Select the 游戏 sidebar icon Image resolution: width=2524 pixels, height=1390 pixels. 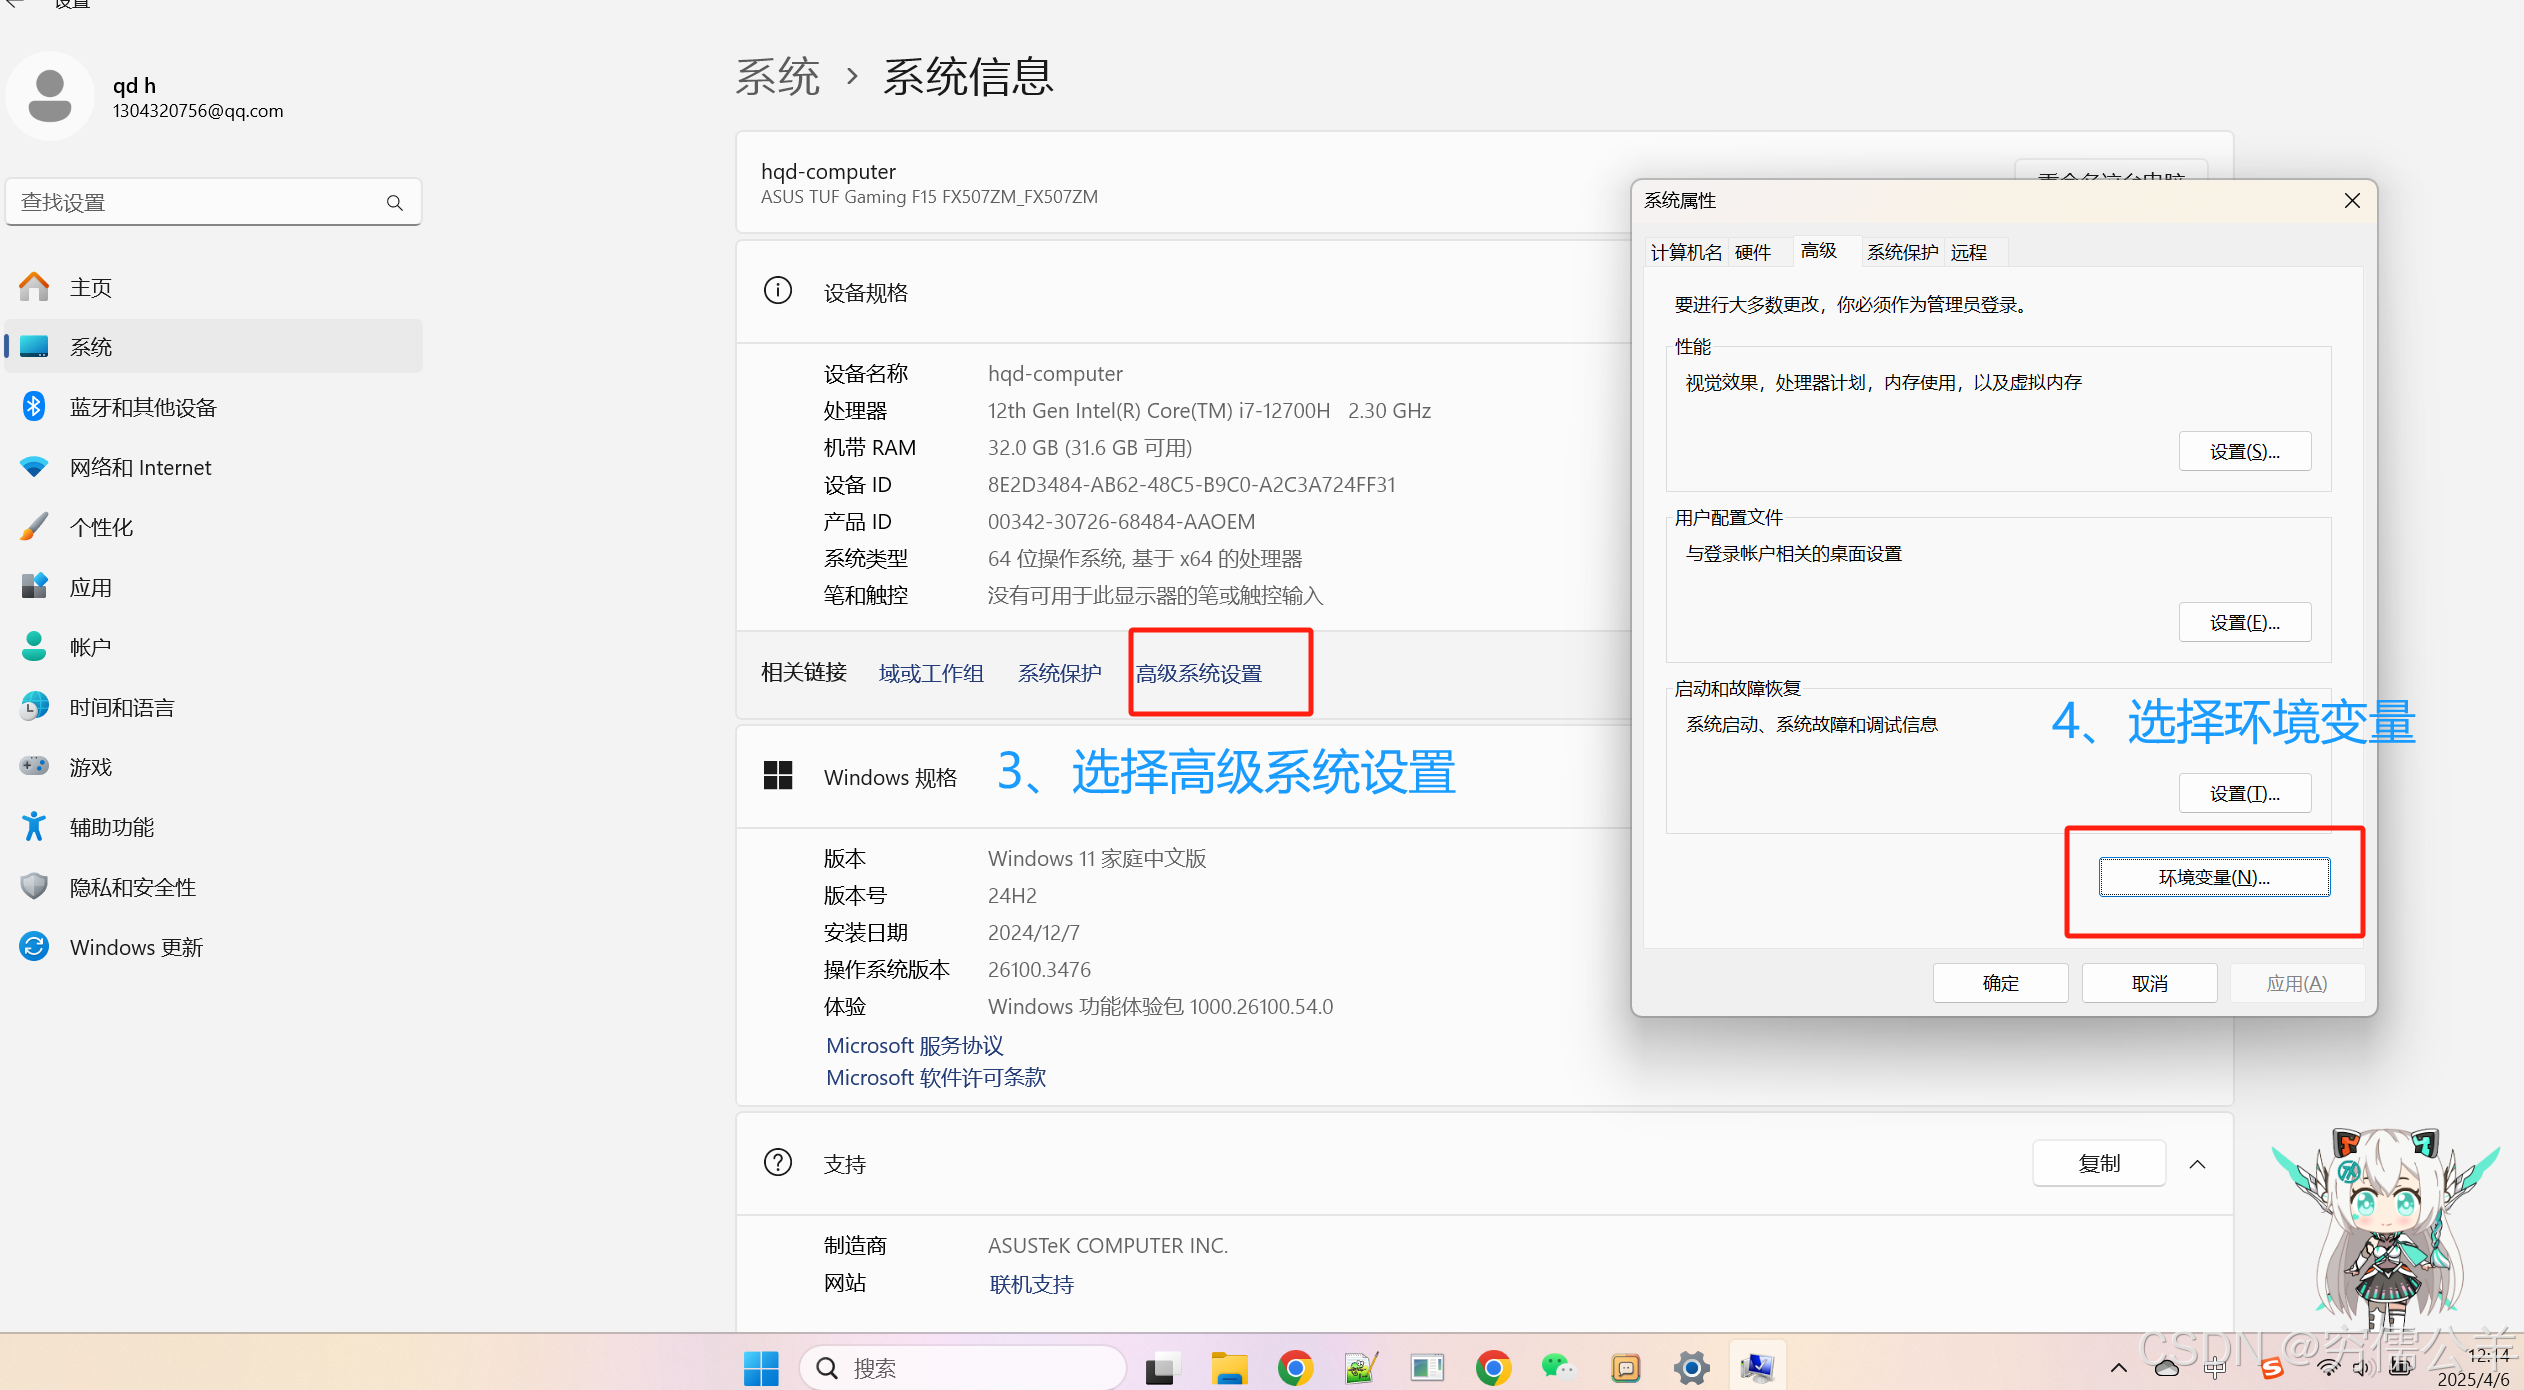pos(33,766)
